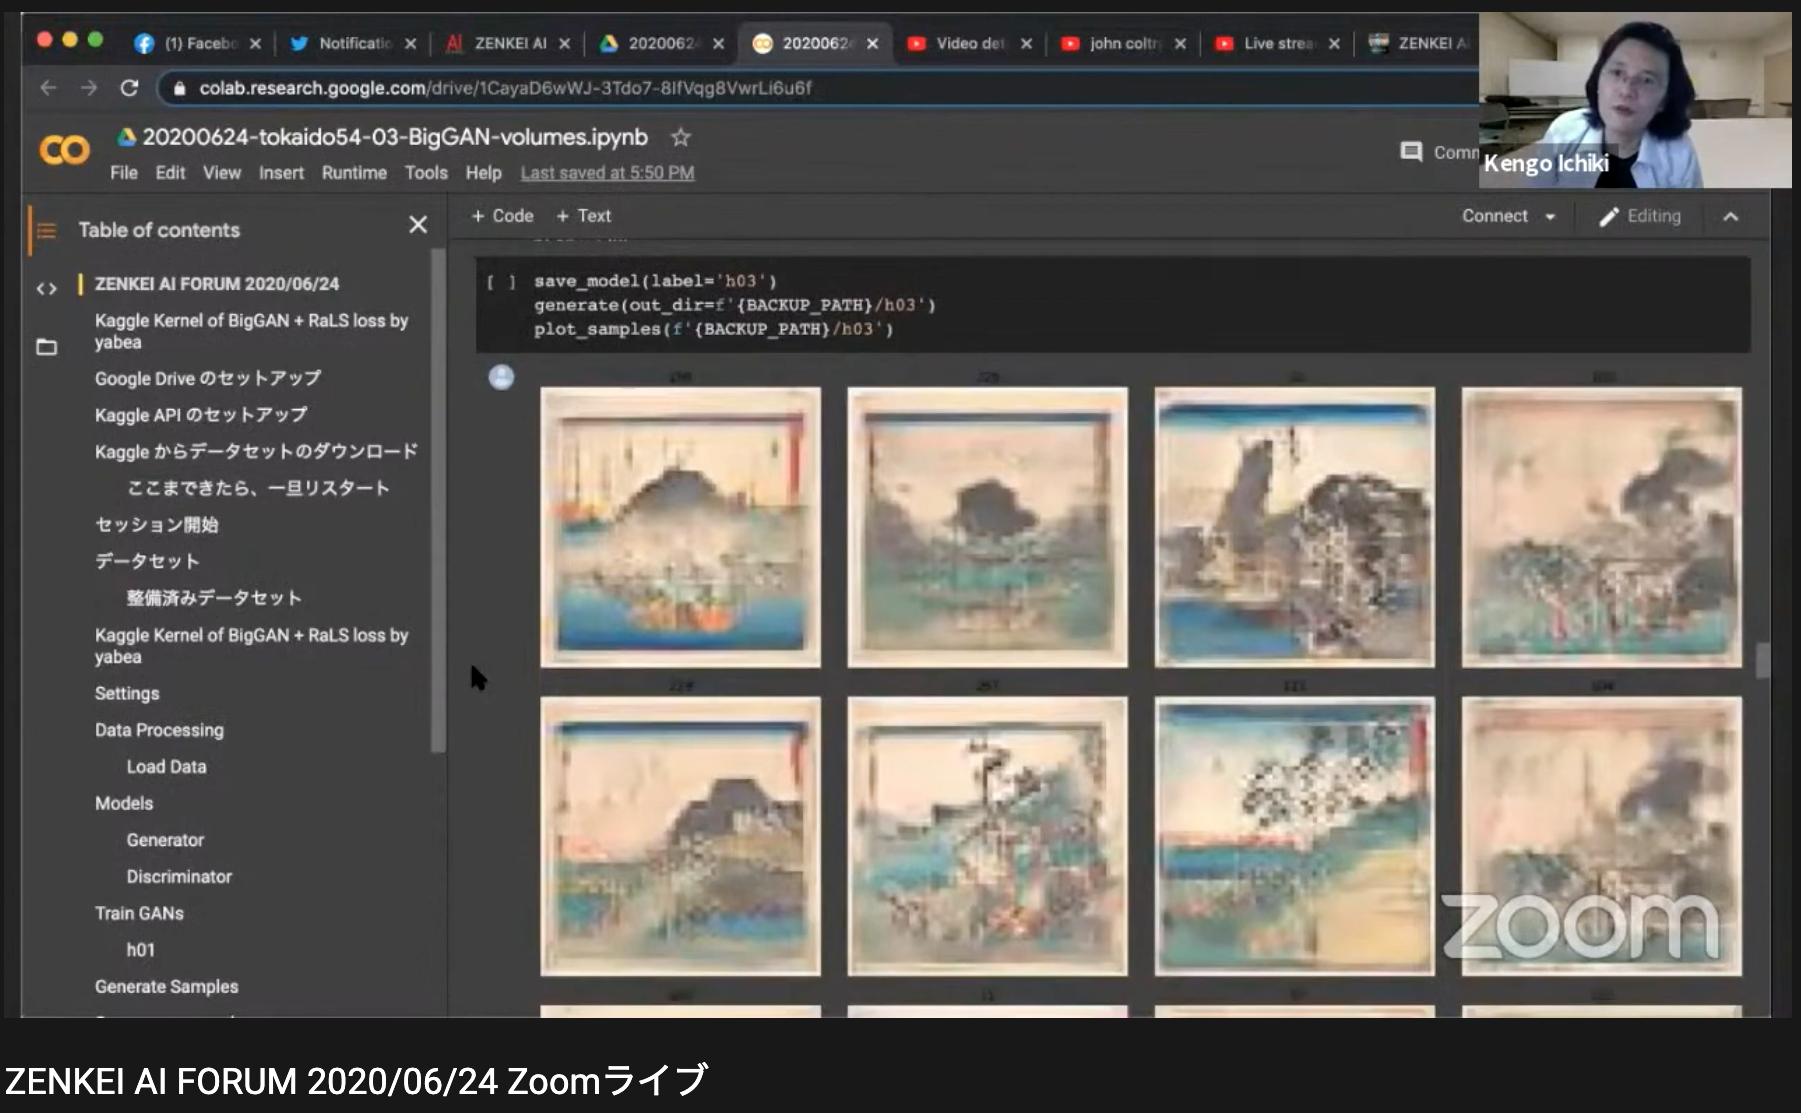Go to ここまできたら、一旦リスタート section
This screenshot has height=1113, width=1801.
[258, 488]
